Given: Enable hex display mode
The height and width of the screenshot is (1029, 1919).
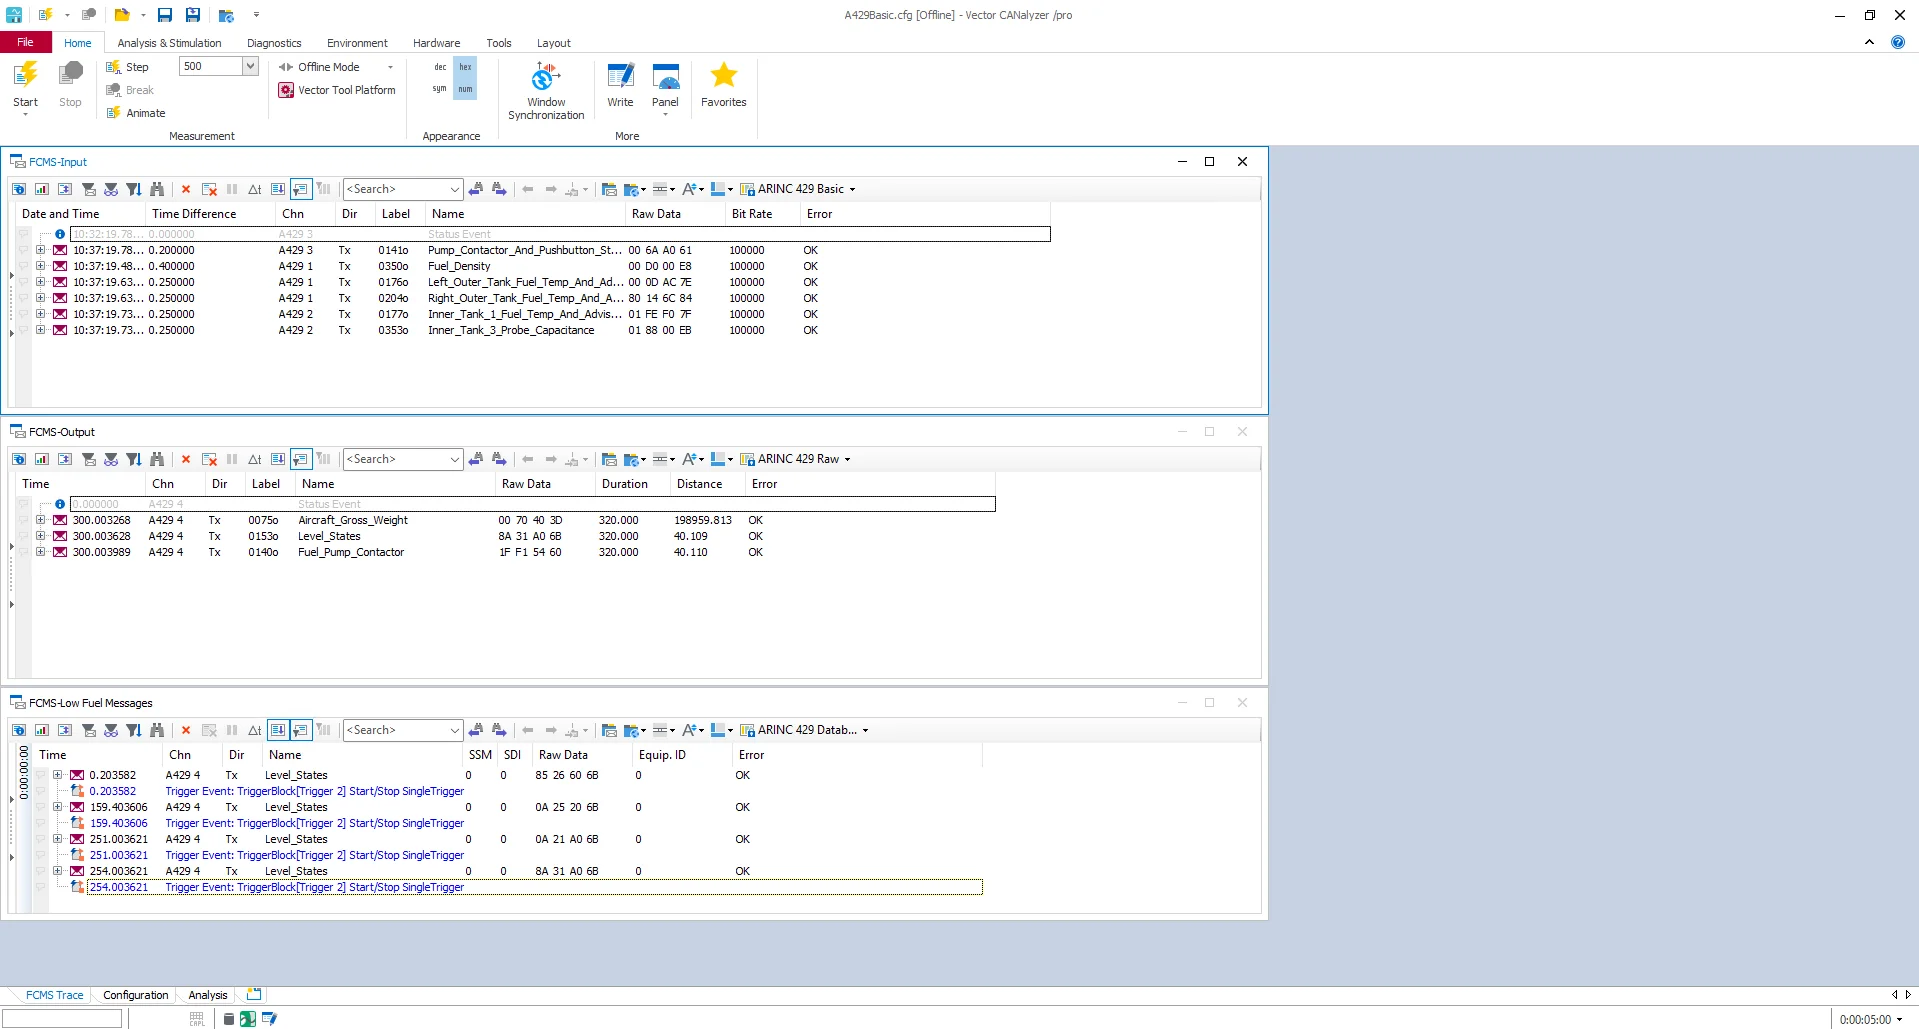Looking at the screenshot, I should 465,67.
